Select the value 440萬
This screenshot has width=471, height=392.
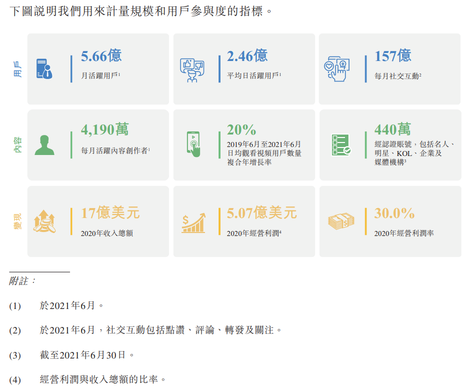(x=393, y=129)
